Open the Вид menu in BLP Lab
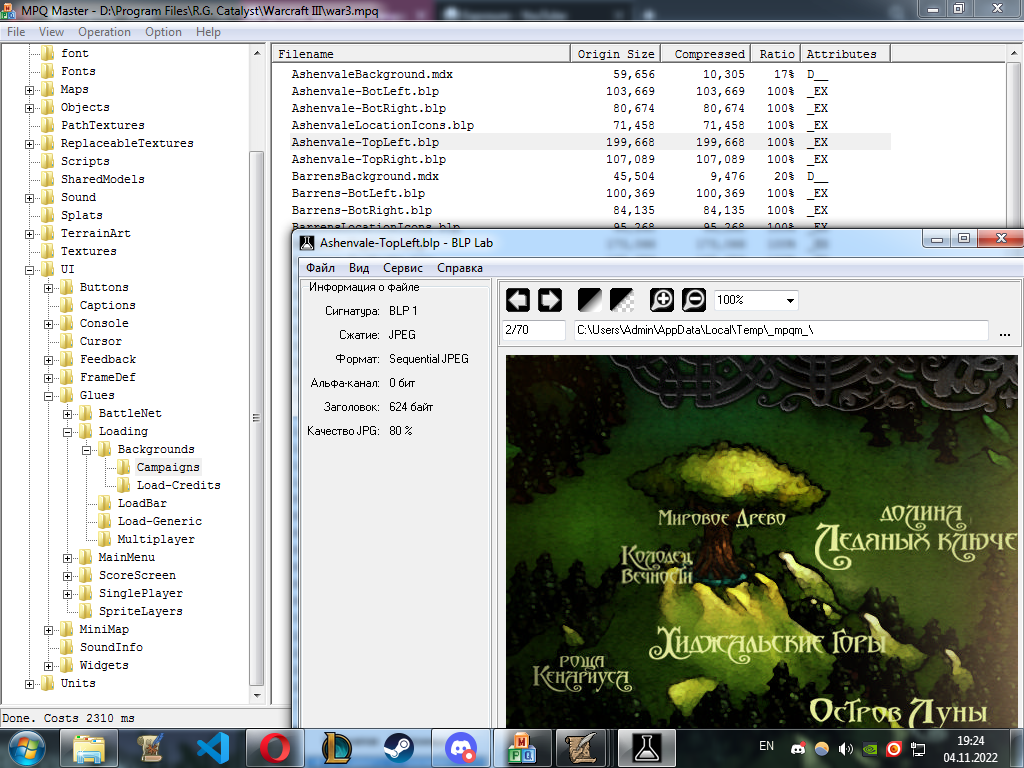 click(x=359, y=268)
